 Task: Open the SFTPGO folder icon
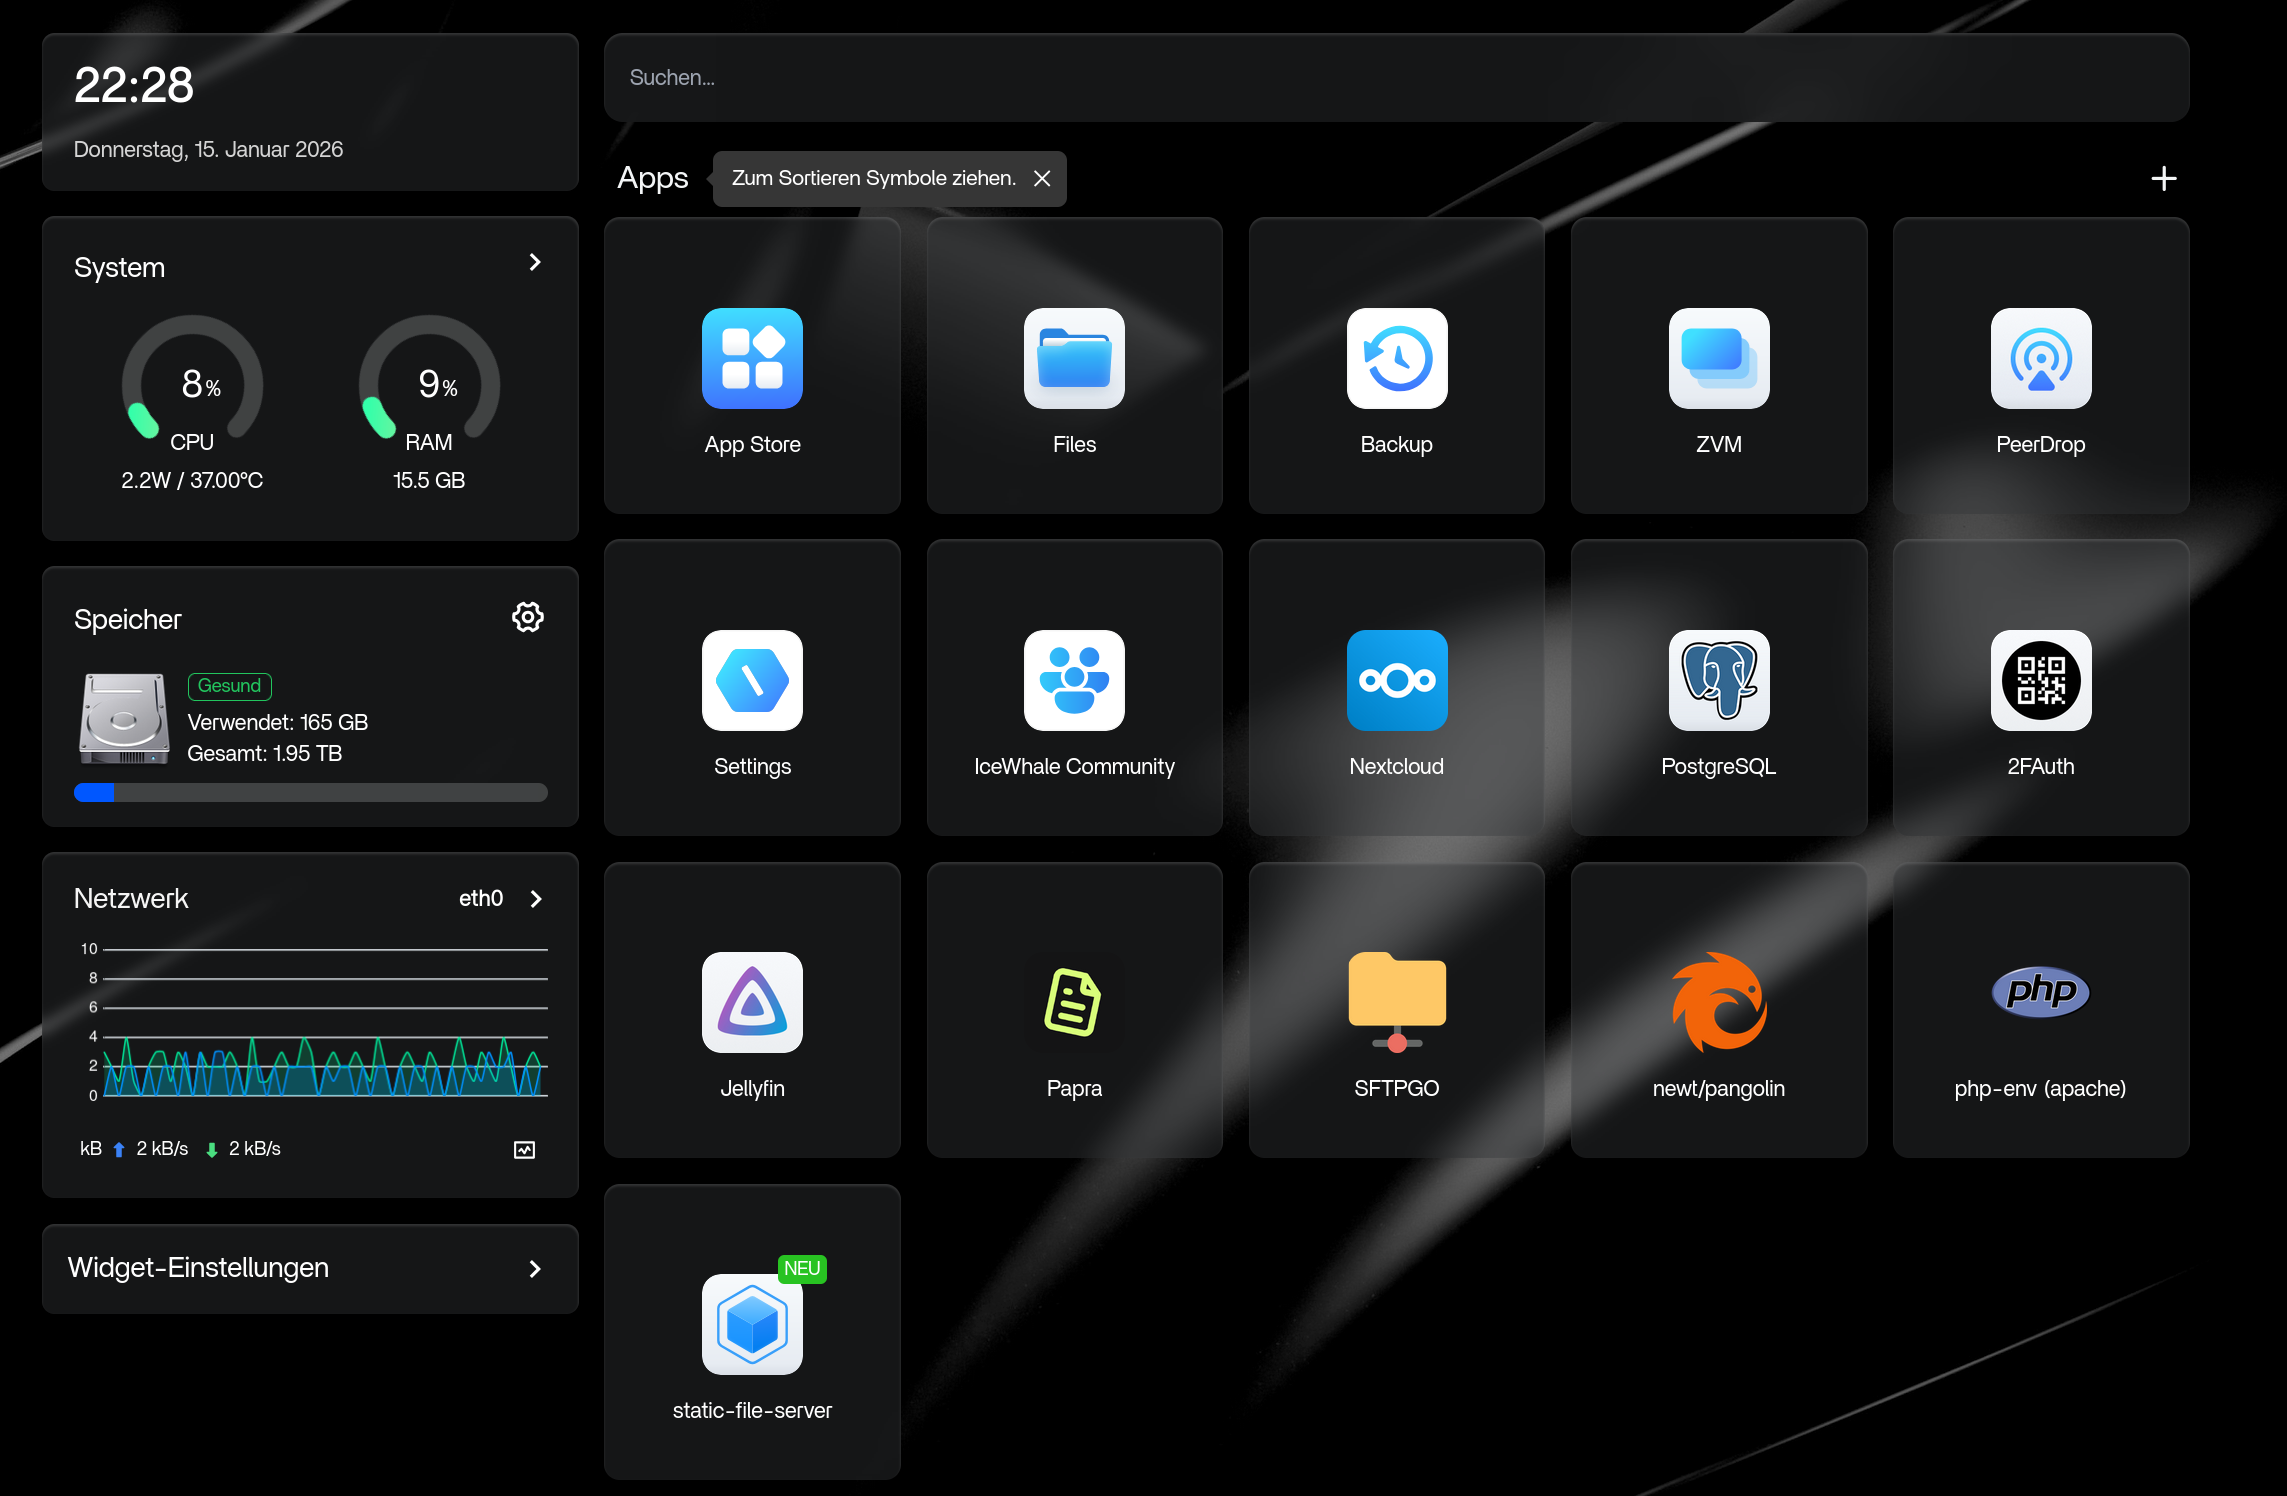[1396, 1003]
